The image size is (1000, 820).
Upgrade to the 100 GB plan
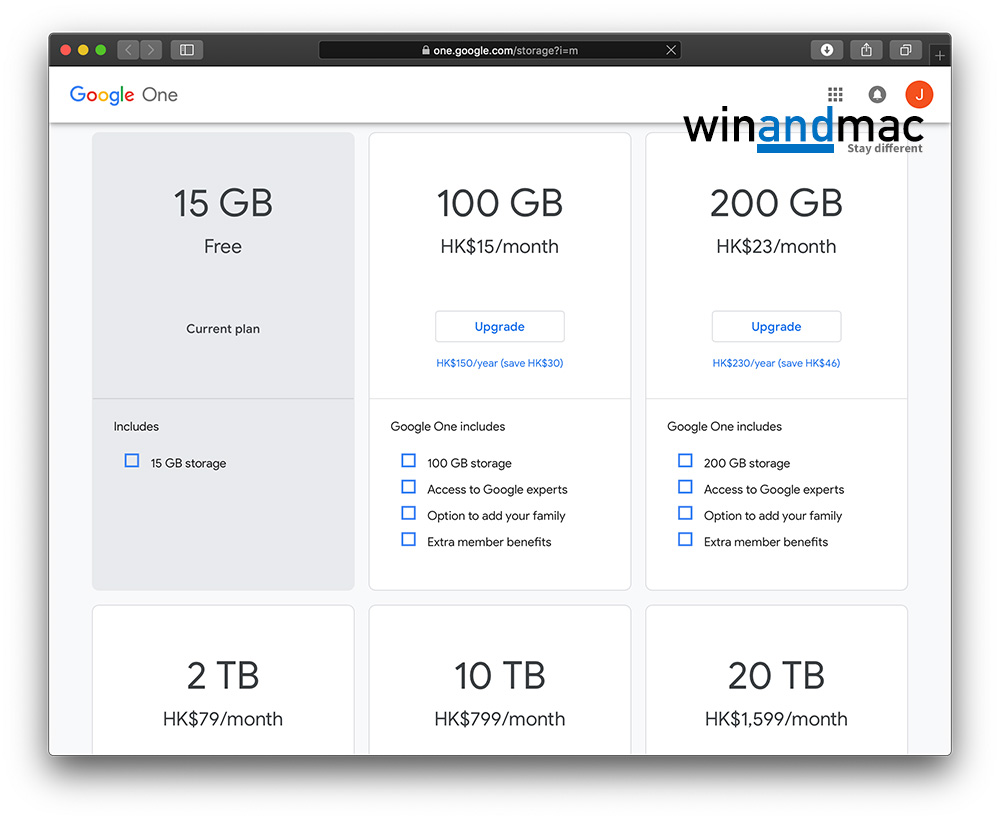click(x=500, y=327)
